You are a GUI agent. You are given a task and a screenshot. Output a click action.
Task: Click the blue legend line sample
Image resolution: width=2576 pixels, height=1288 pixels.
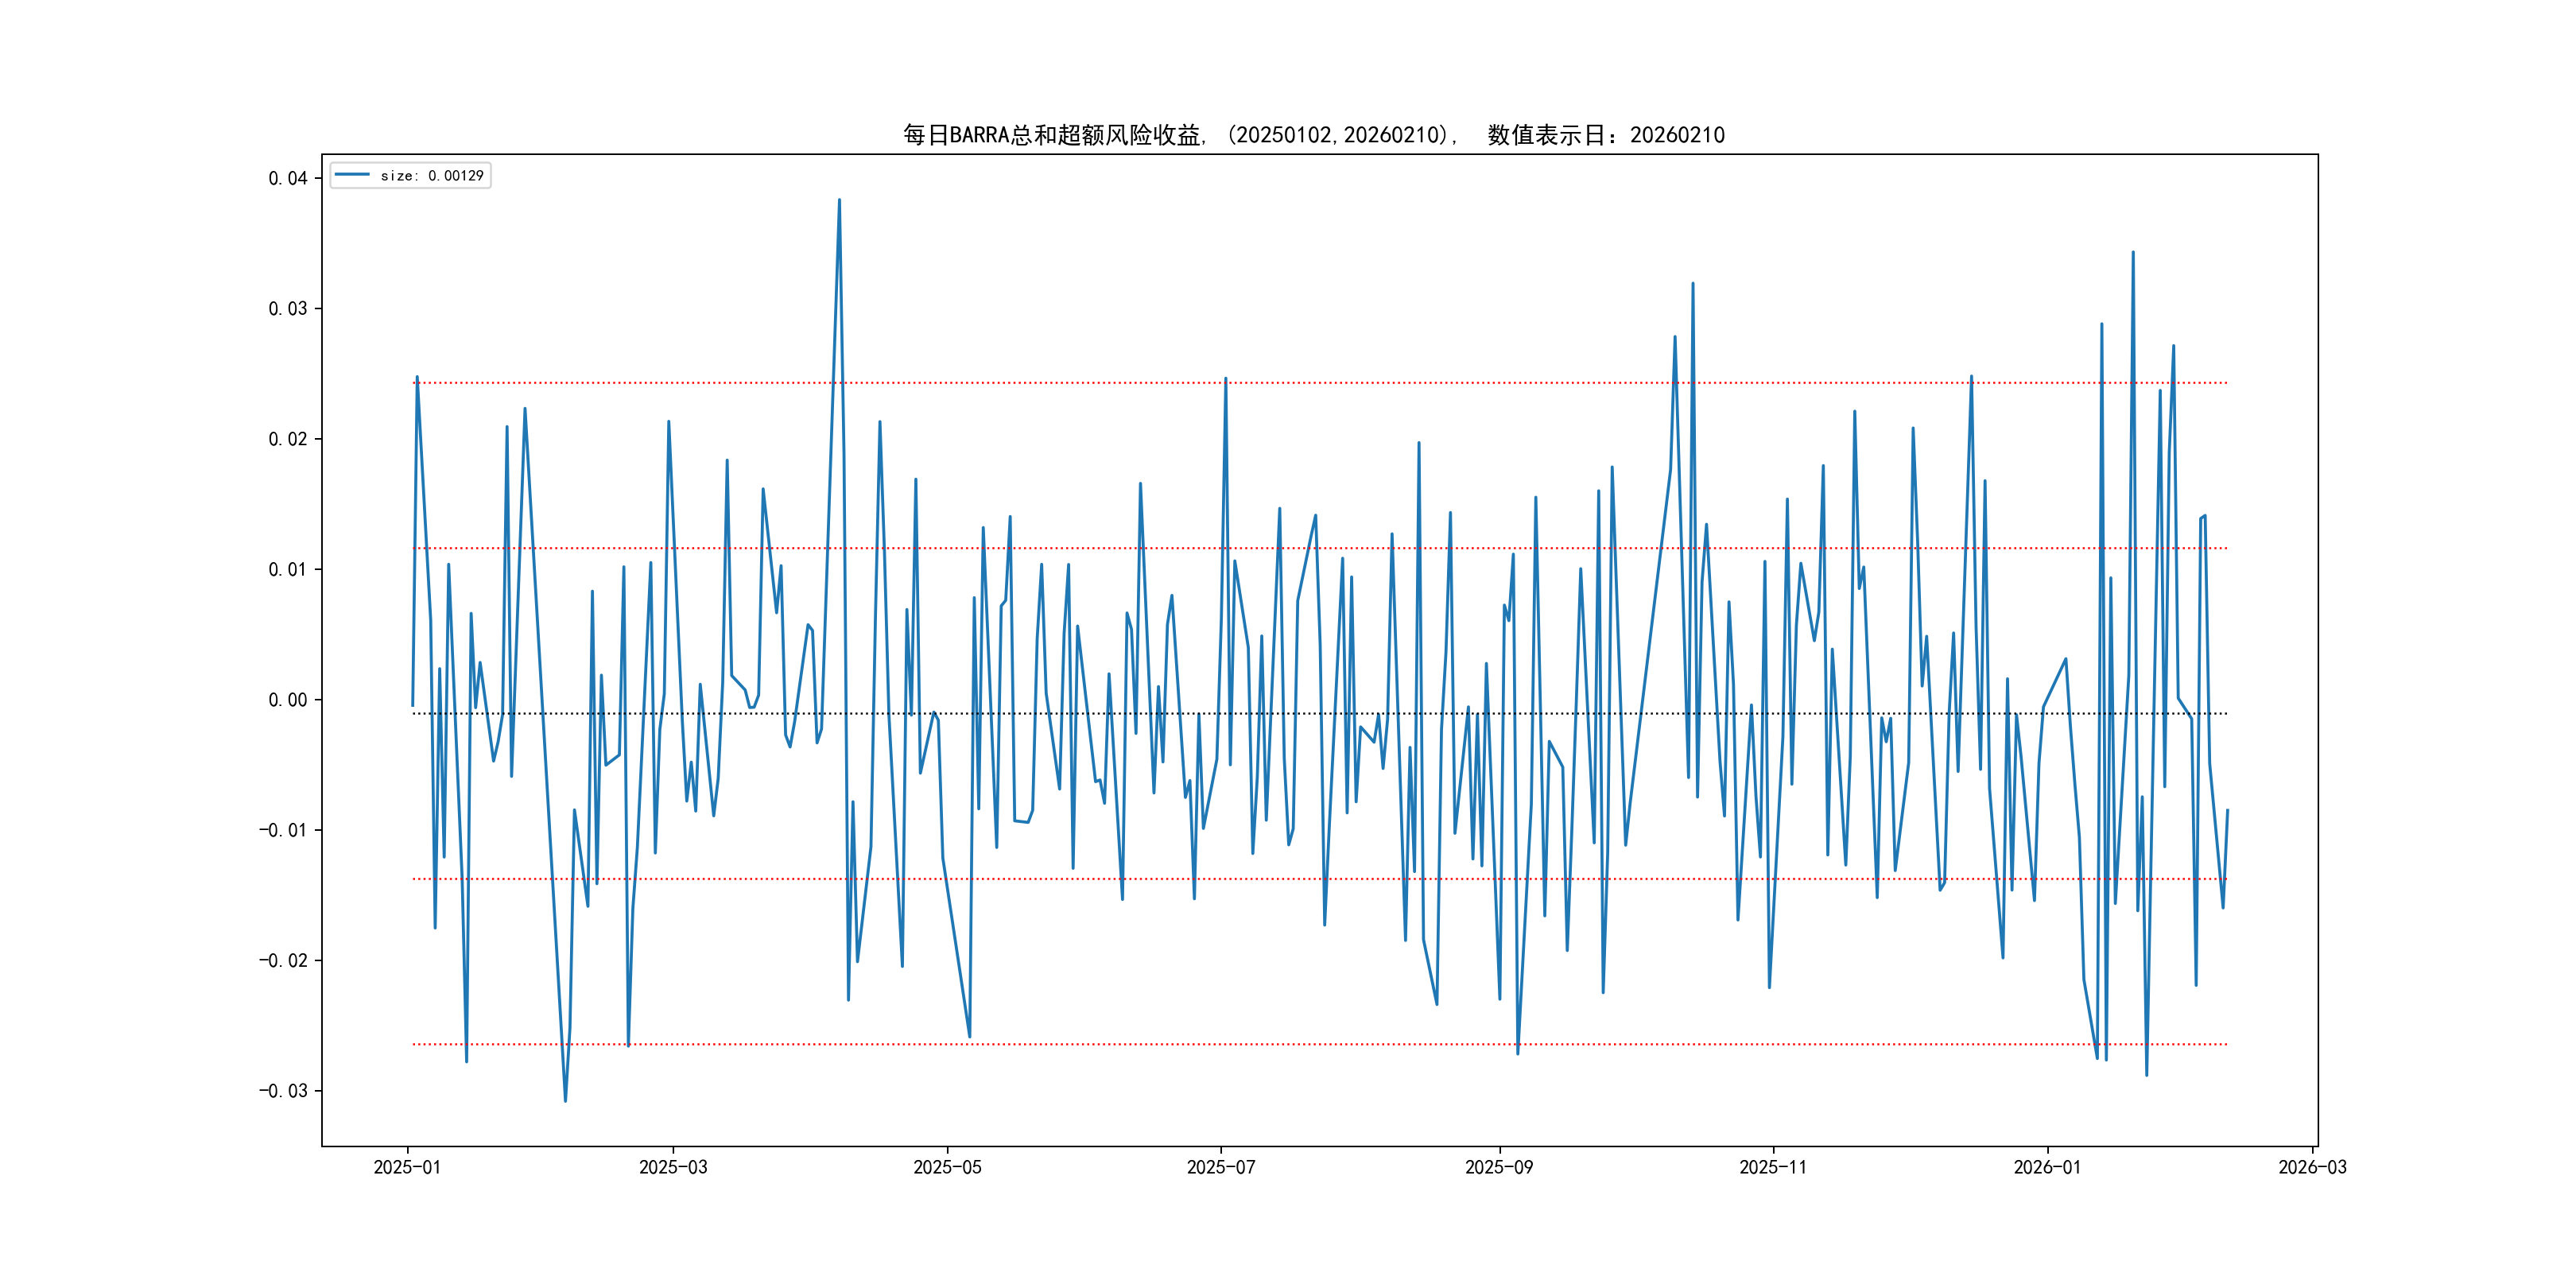point(352,175)
